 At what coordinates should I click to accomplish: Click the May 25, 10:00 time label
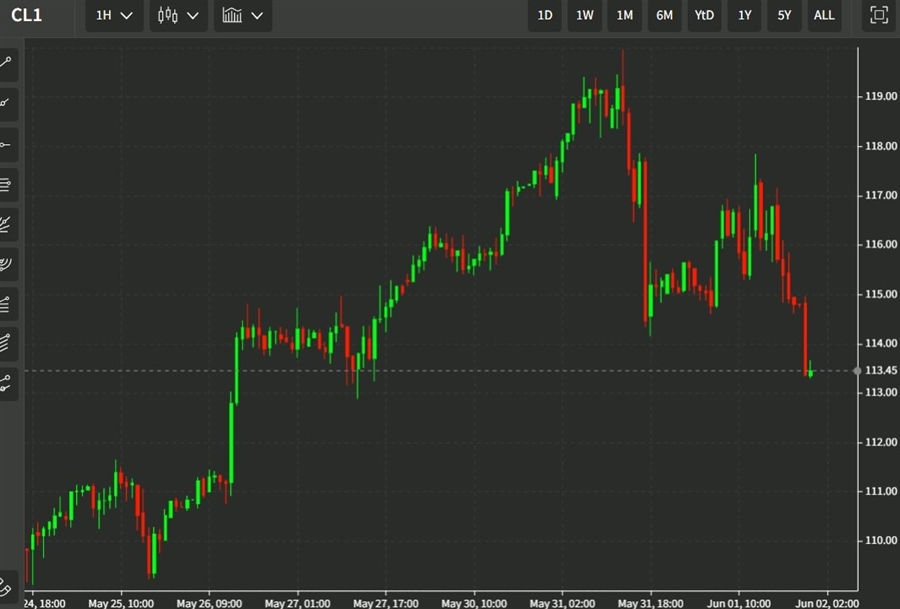point(121,603)
